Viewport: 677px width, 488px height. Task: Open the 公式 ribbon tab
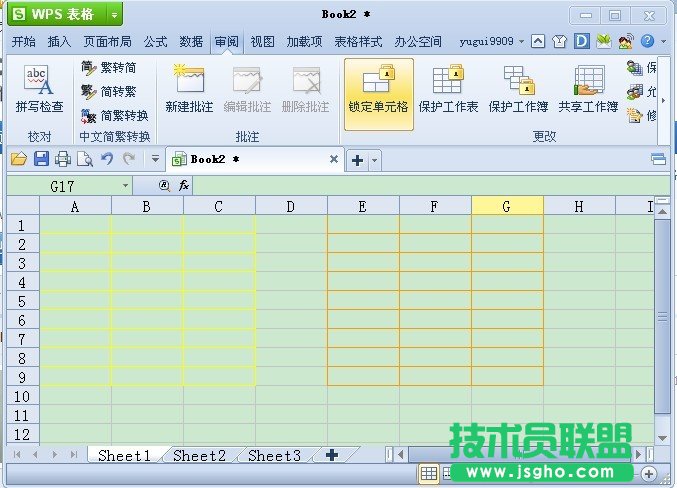pyautogui.click(x=155, y=41)
